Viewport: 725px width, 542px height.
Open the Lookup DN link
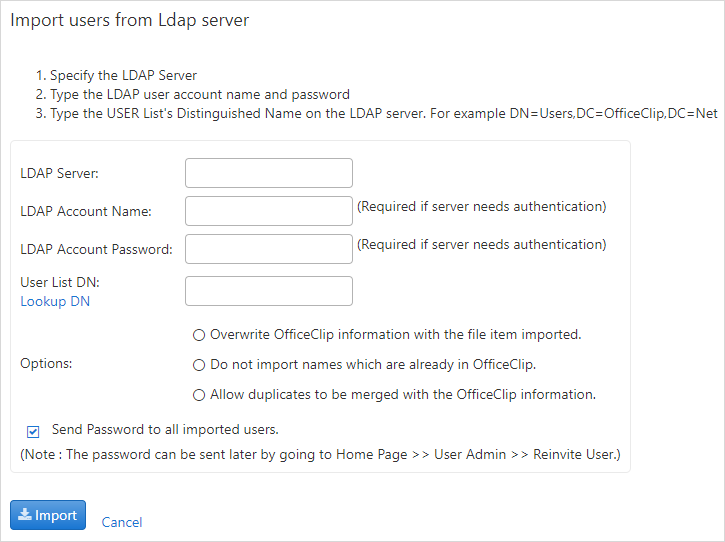point(55,302)
